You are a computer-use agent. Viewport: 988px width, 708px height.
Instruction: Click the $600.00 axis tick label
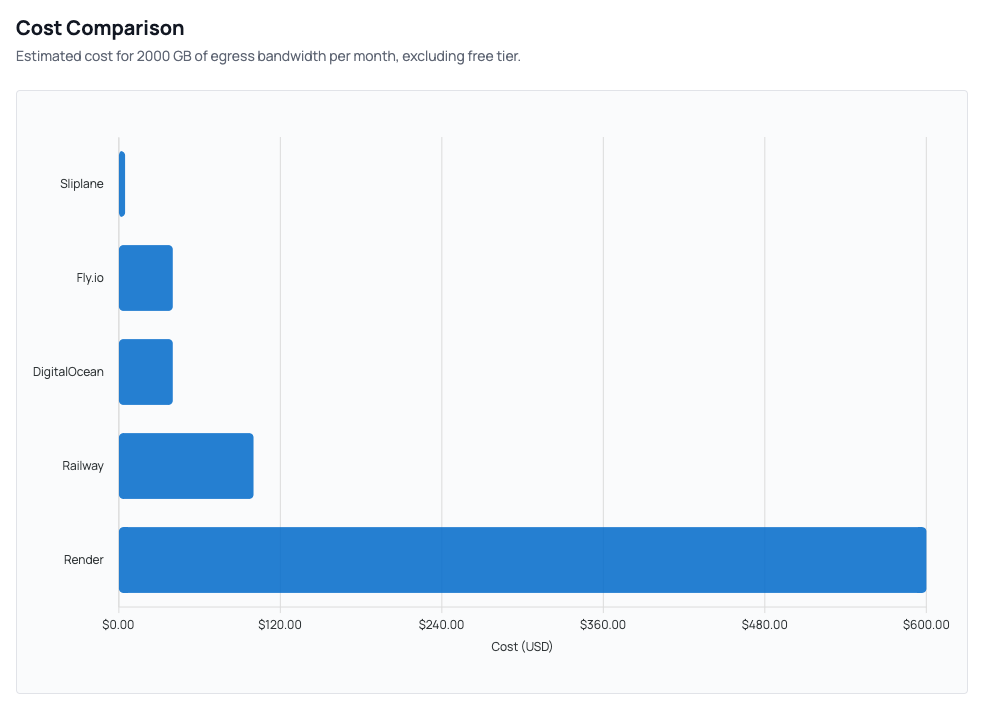(927, 623)
